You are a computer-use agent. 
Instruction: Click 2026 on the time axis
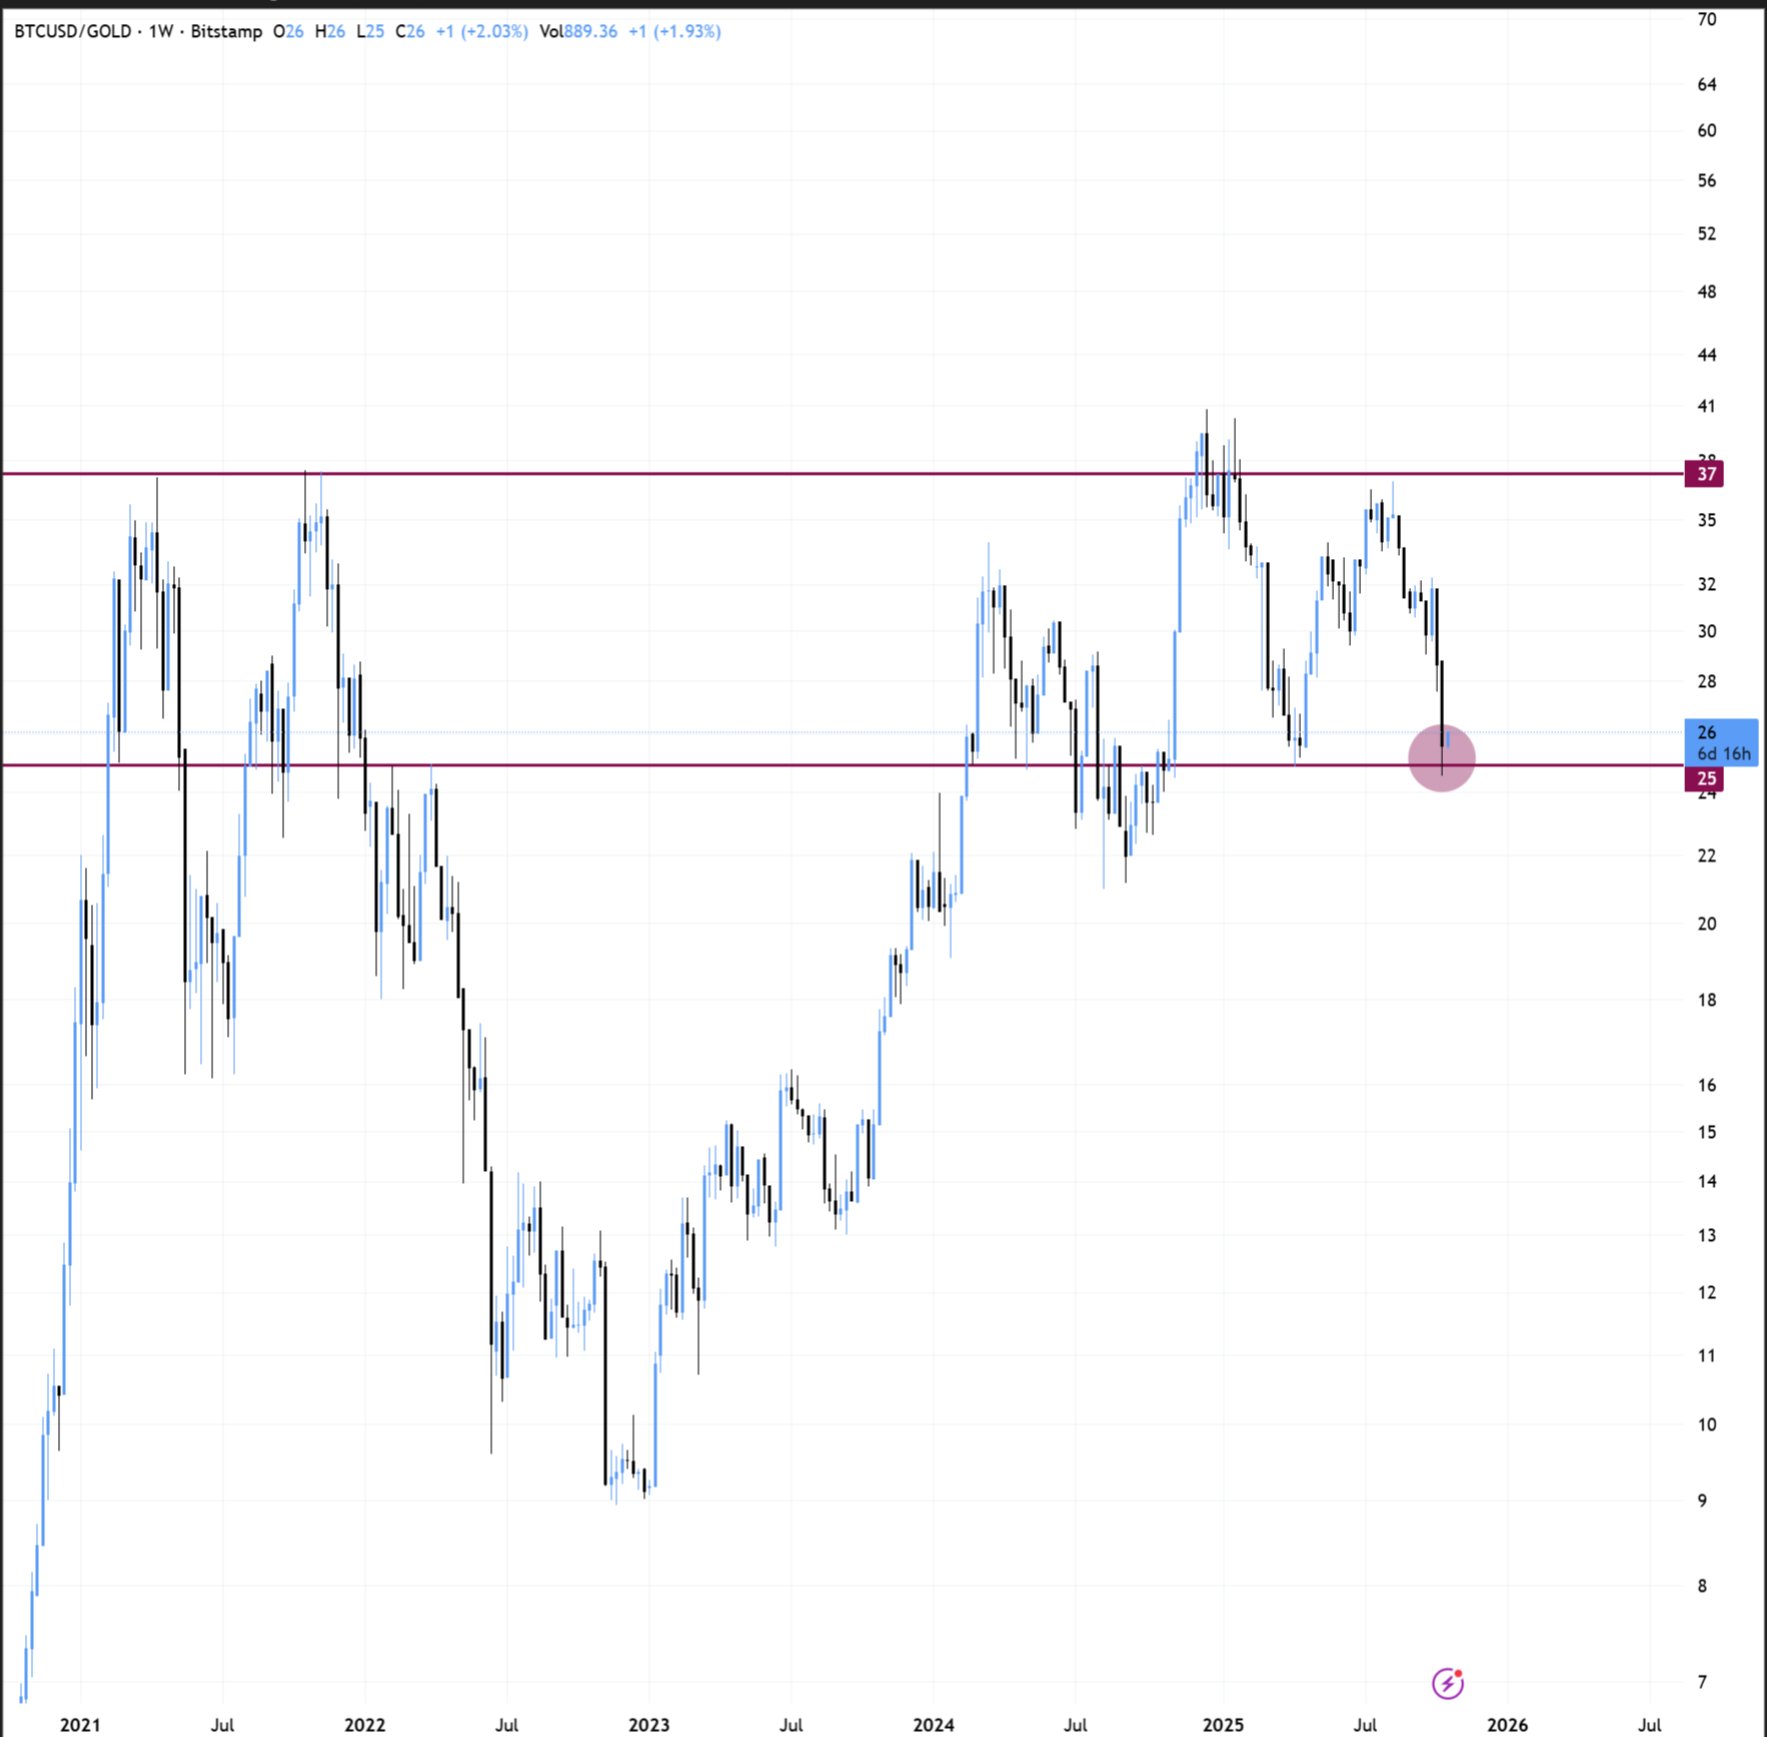coord(1507,1725)
